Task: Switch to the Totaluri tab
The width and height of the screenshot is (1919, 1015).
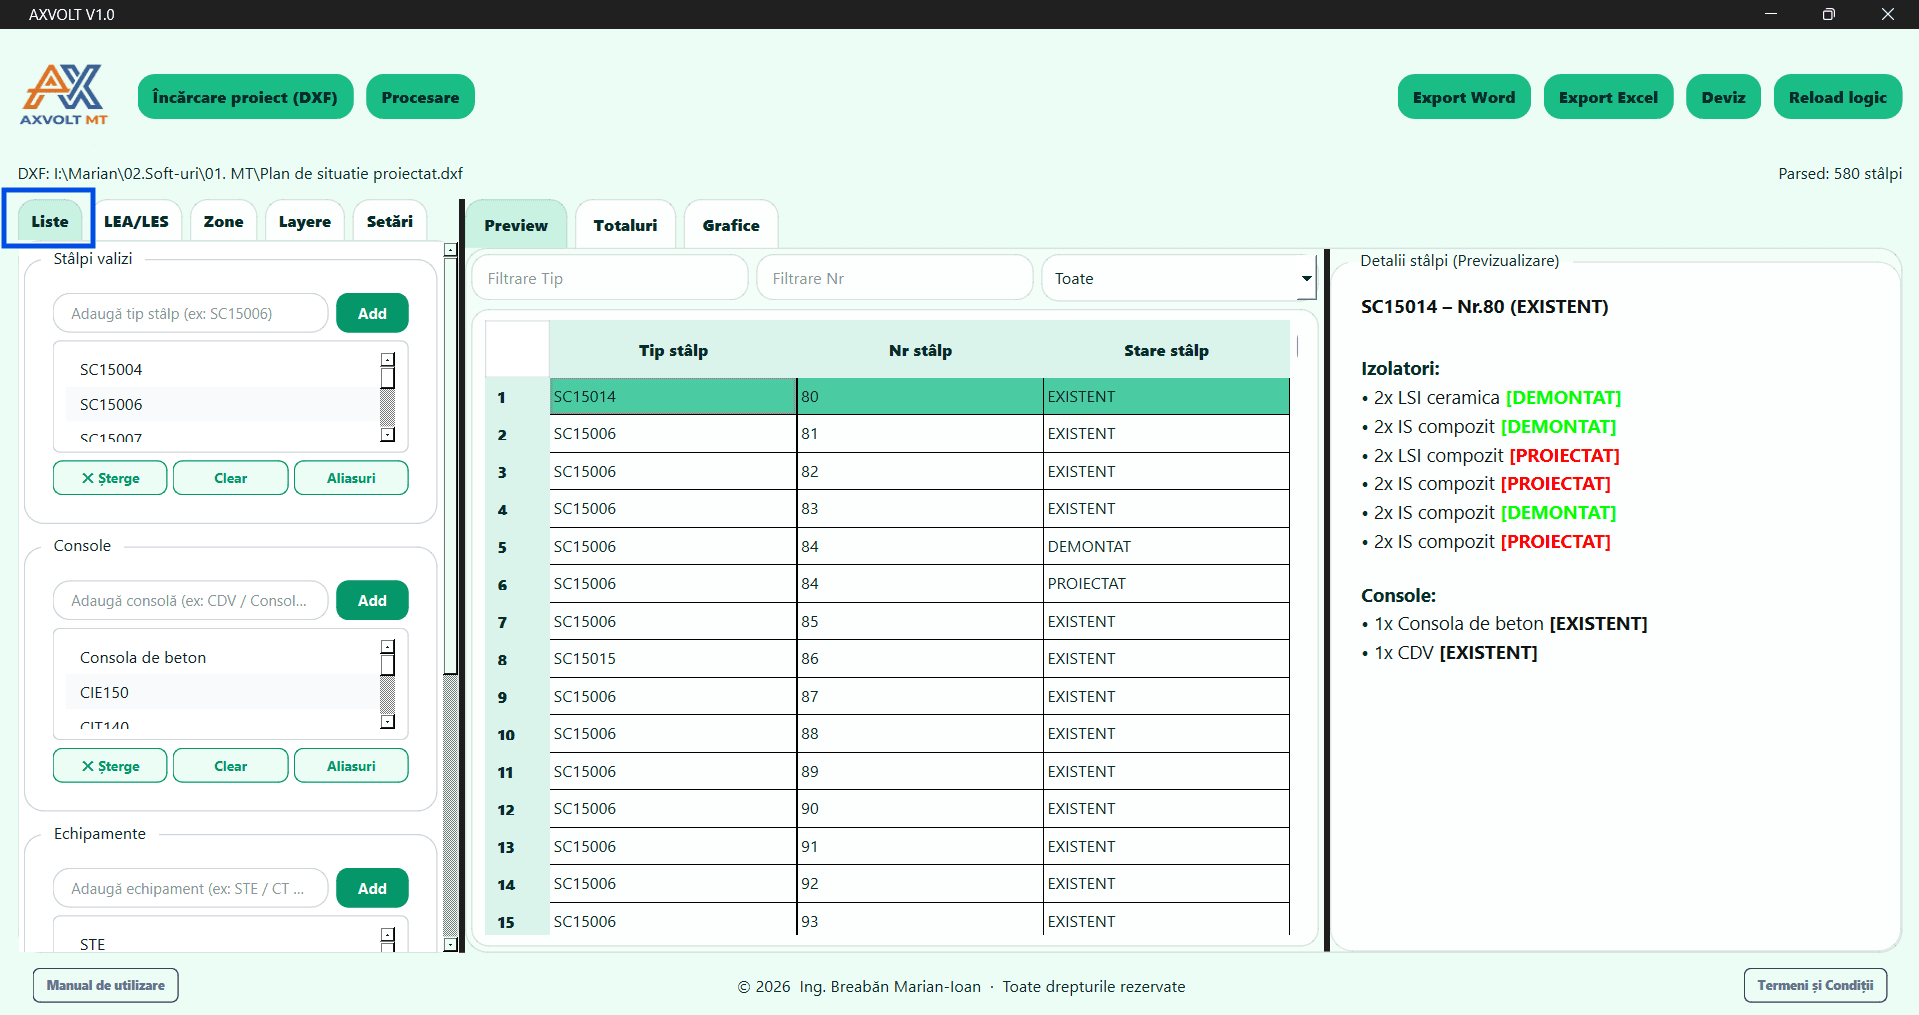Action: [x=626, y=225]
